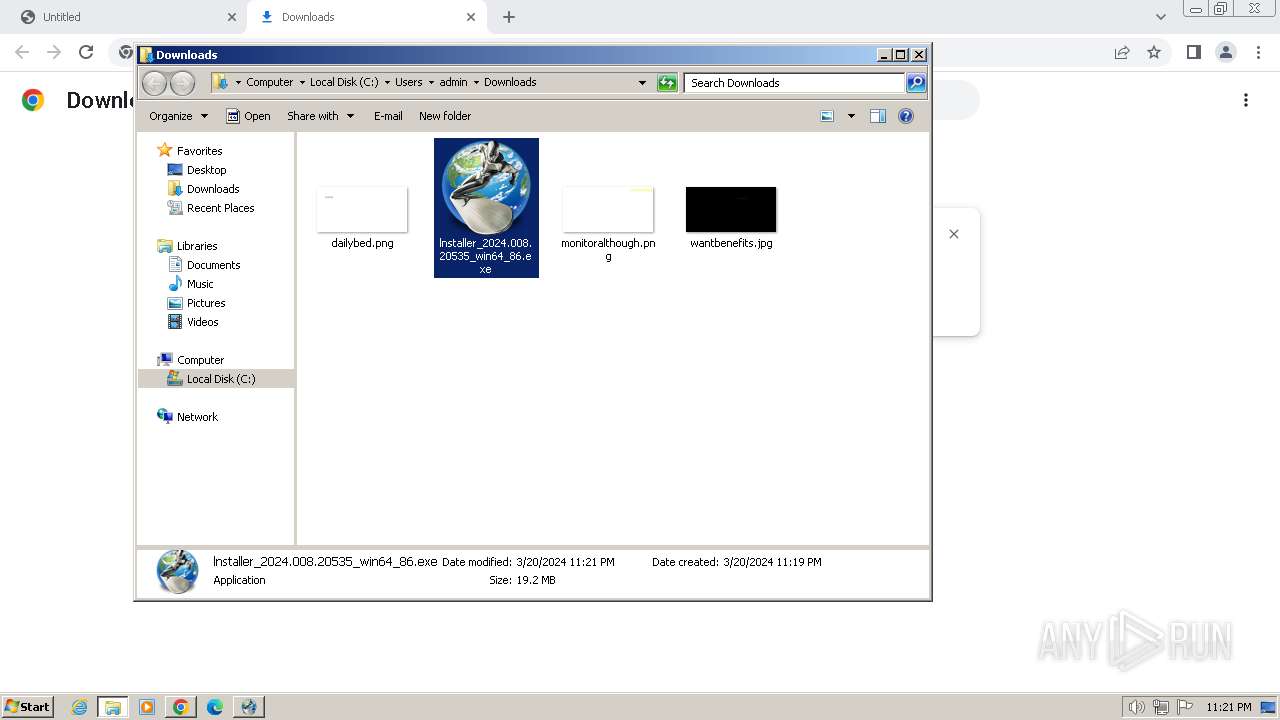This screenshot has height=720, width=1280.
Task: Click the Chrome taskbar icon
Action: coord(181,707)
